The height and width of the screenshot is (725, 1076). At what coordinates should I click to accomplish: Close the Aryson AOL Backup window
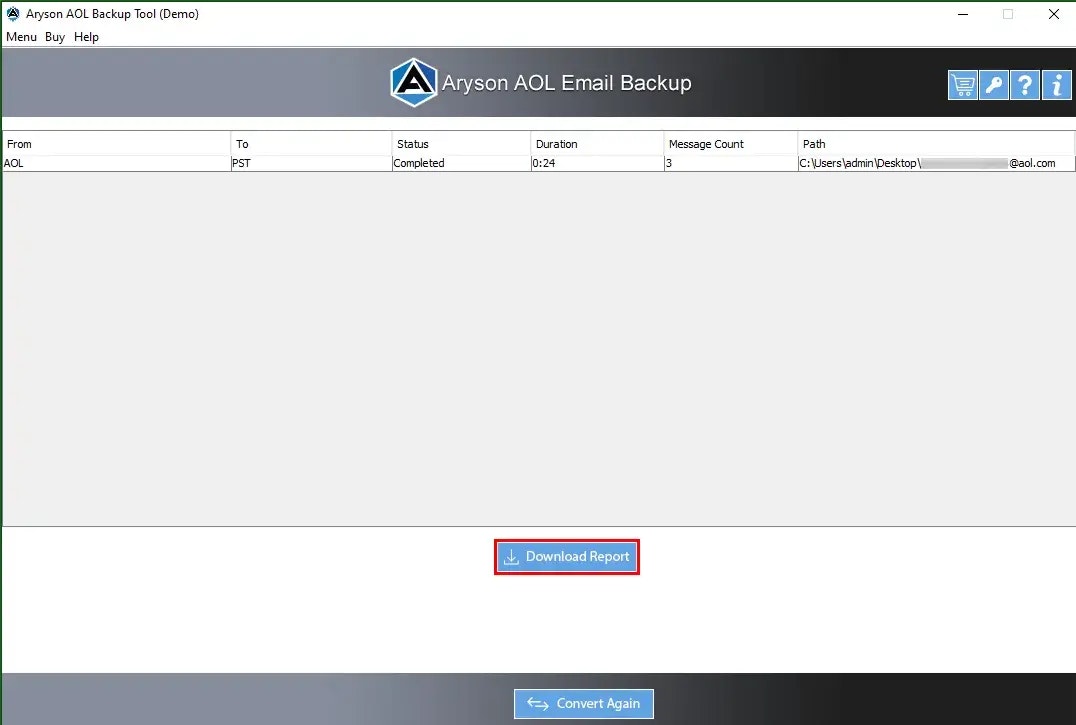pyautogui.click(x=1053, y=14)
